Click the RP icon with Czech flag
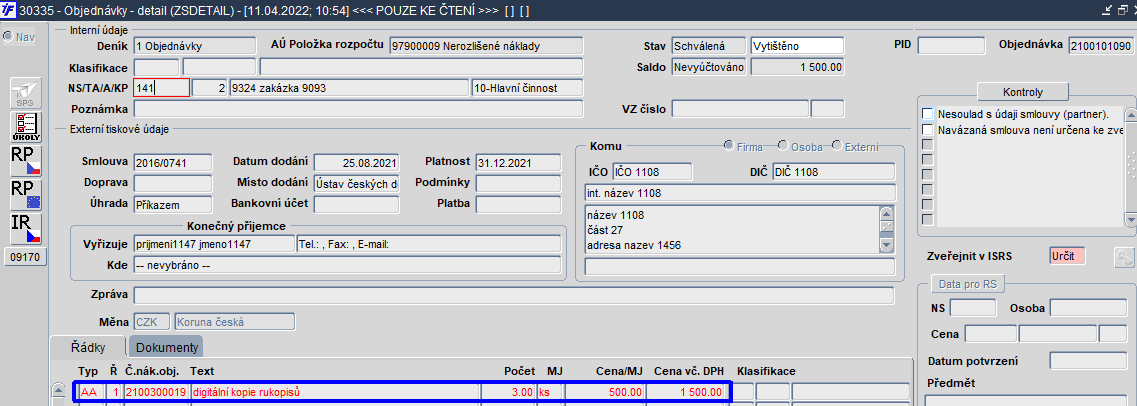 [x=25, y=161]
